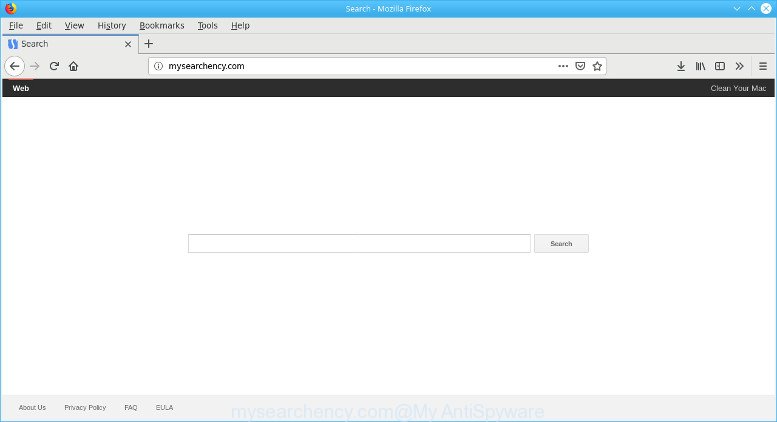Image resolution: width=777 pixels, height=422 pixels.
Task: Maximize the Firefox window
Action: pyautogui.click(x=751, y=8)
